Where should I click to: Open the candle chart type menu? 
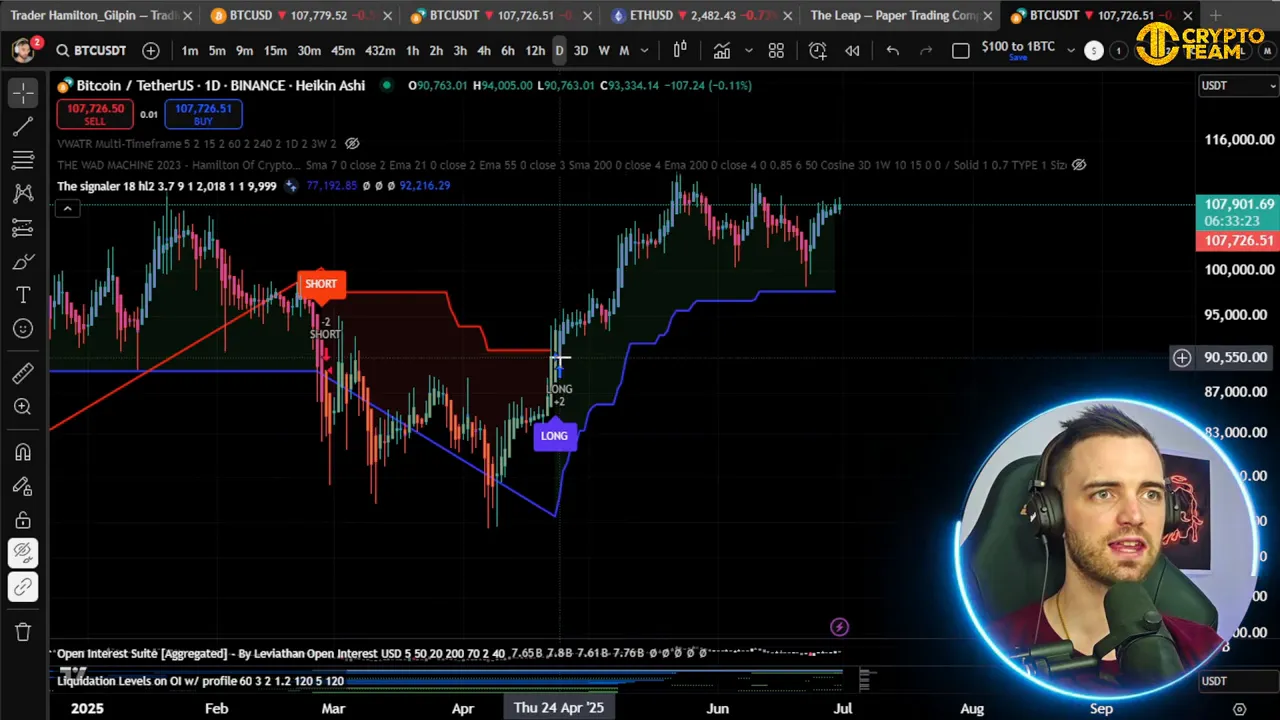click(680, 51)
